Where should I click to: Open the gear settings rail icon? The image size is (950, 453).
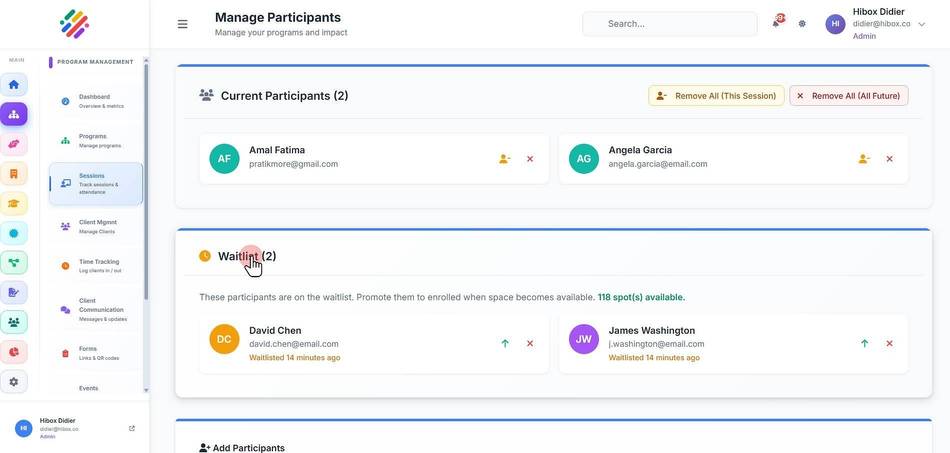point(13,382)
